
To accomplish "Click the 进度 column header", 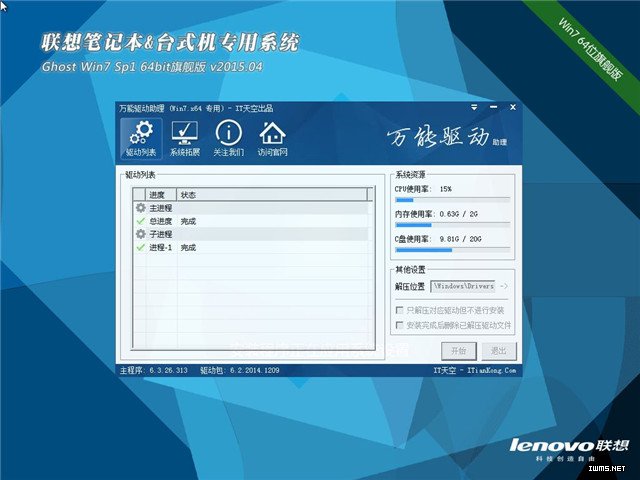I will (x=161, y=195).
